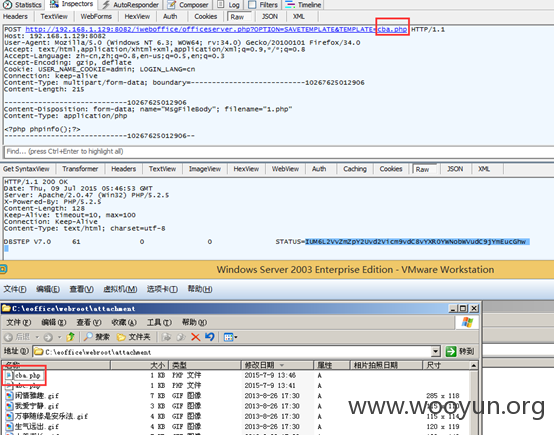Click the green Go (转到) arrow
554x435 pixels.
point(451,351)
